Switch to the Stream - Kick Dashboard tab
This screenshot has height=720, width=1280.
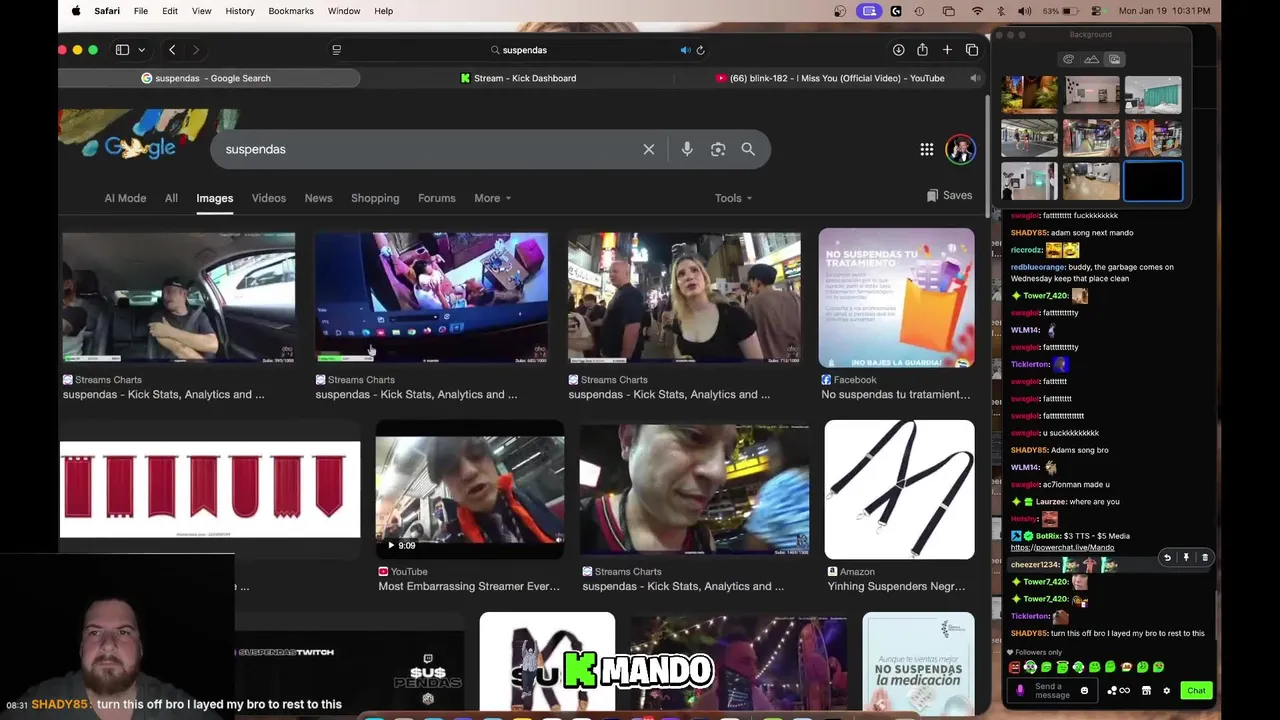(518, 78)
